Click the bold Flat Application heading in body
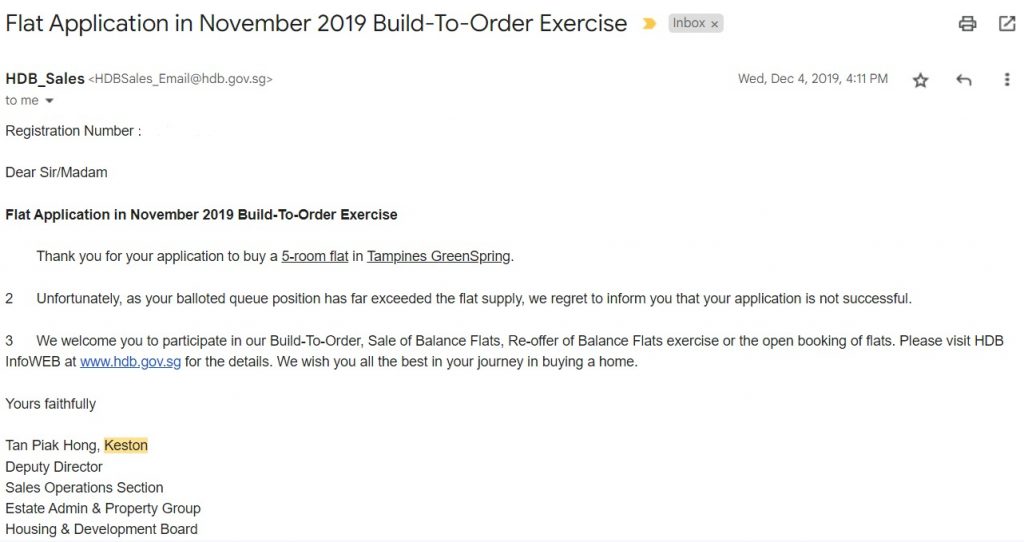1024x542 pixels. click(201, 215)
